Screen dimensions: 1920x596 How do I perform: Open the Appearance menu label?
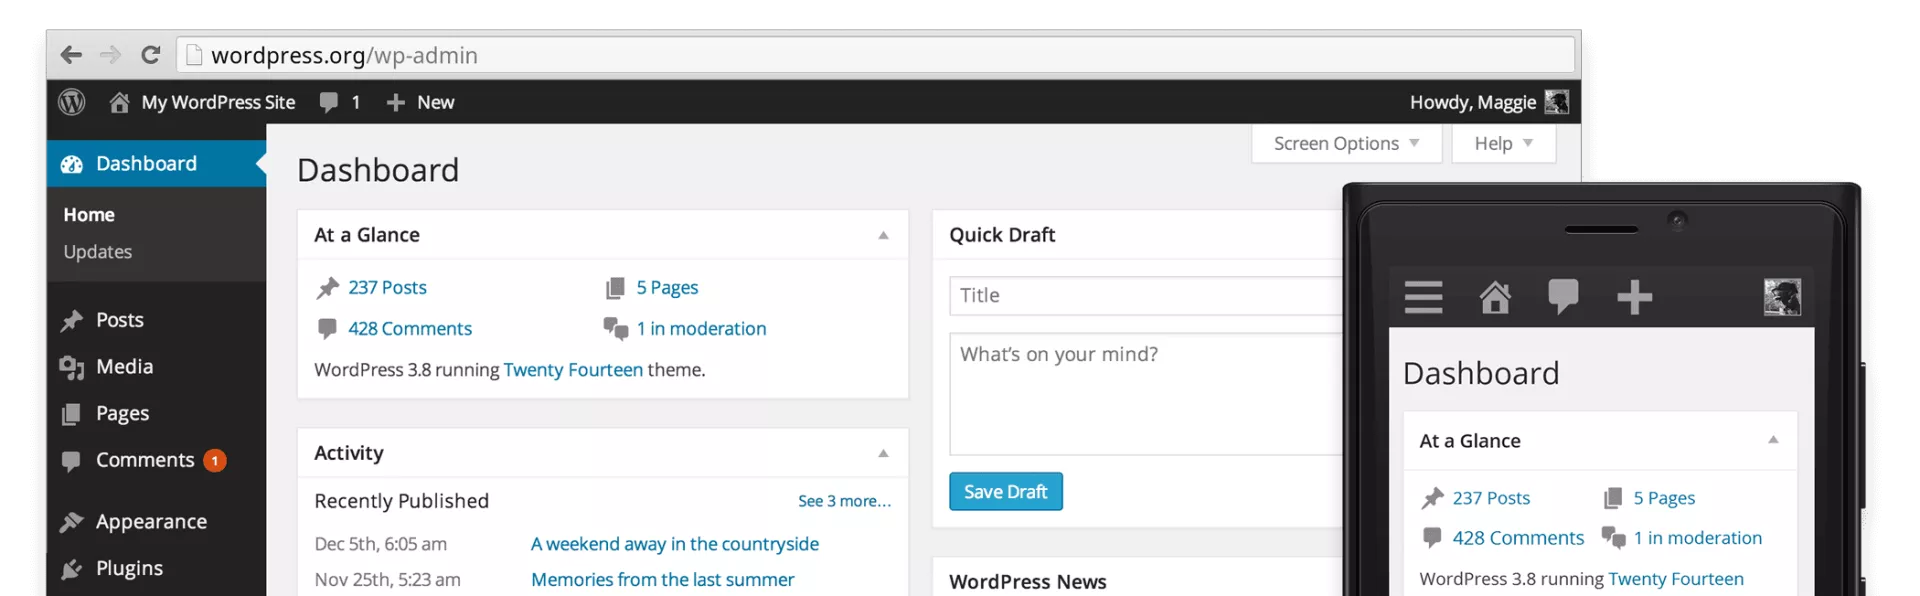pos(152,522)
